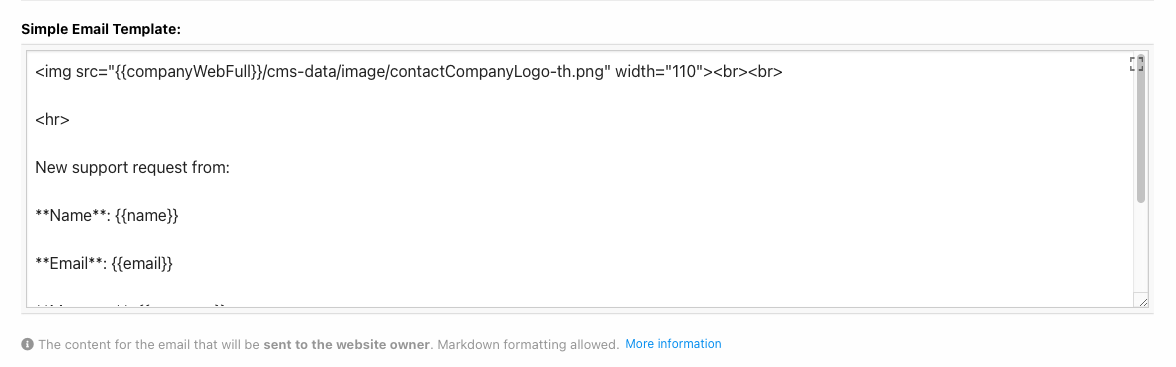Click the {{email}} placeholder
The image size is (1176, 367).
[x=142, y=263]
